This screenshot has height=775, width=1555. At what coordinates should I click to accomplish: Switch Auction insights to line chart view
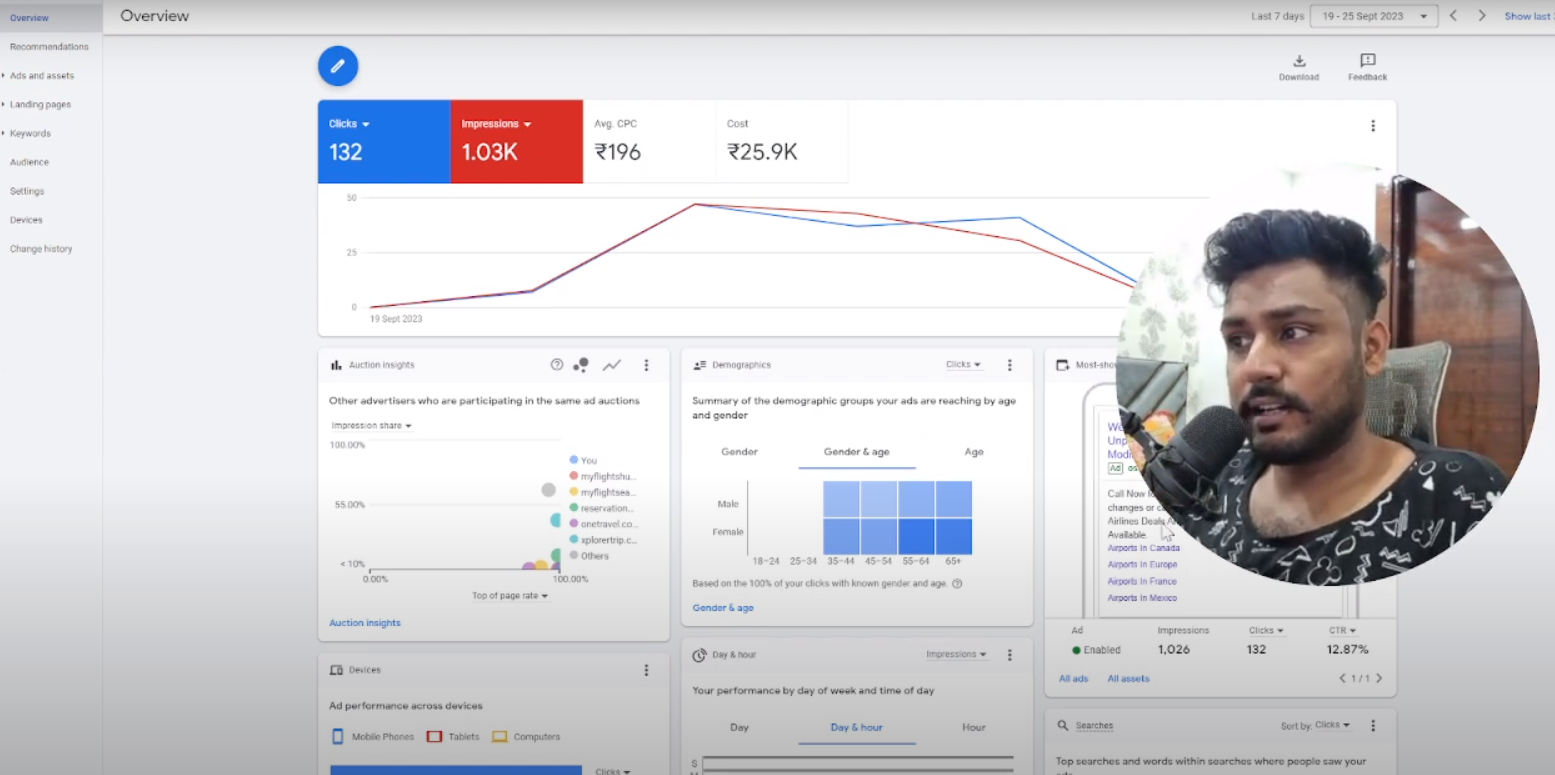(x=611, y=365)
